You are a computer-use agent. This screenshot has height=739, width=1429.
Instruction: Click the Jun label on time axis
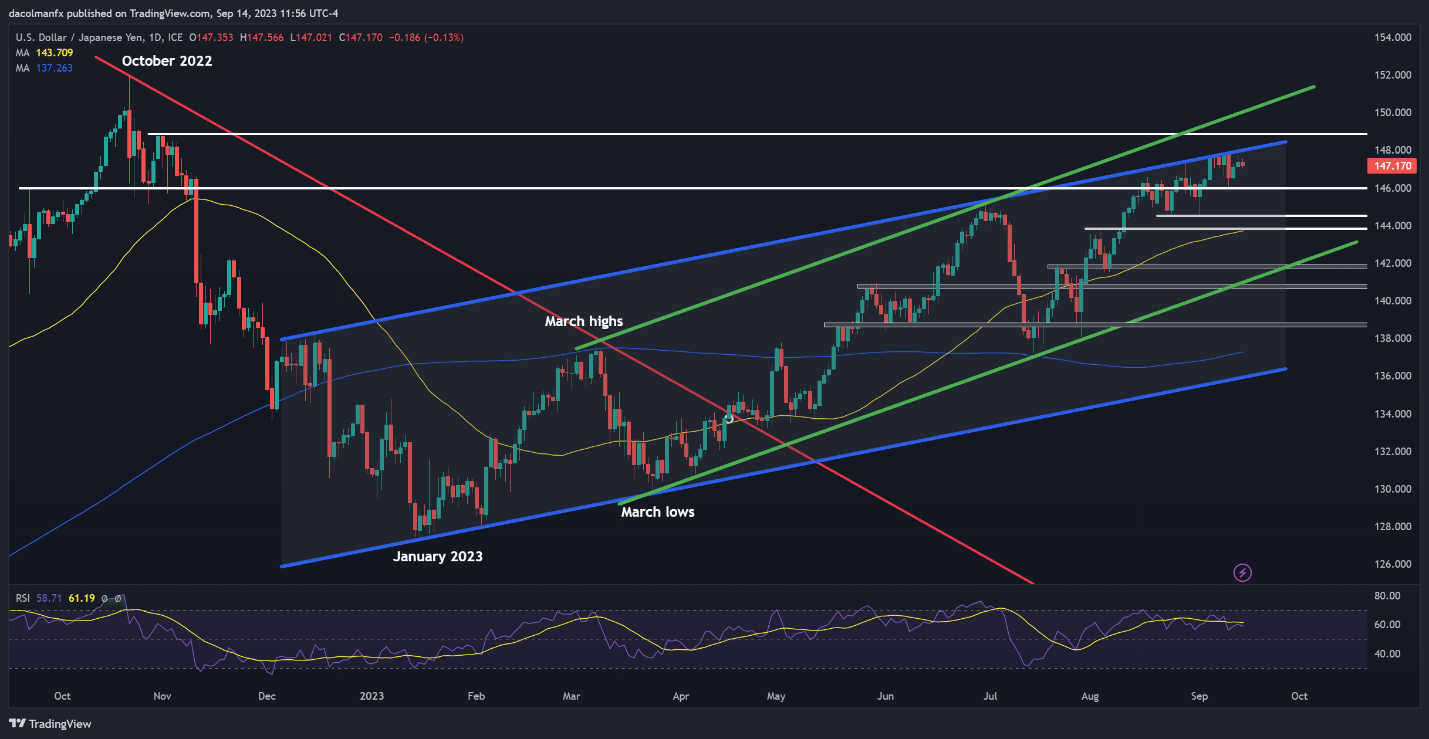884,696
